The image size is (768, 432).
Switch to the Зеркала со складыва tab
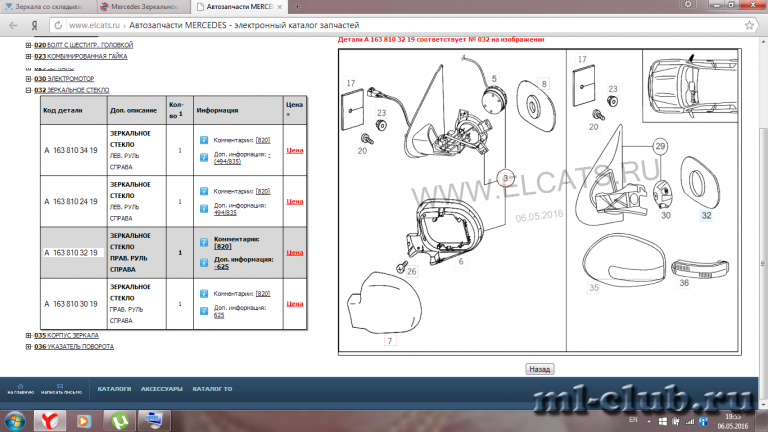[47, 7]
